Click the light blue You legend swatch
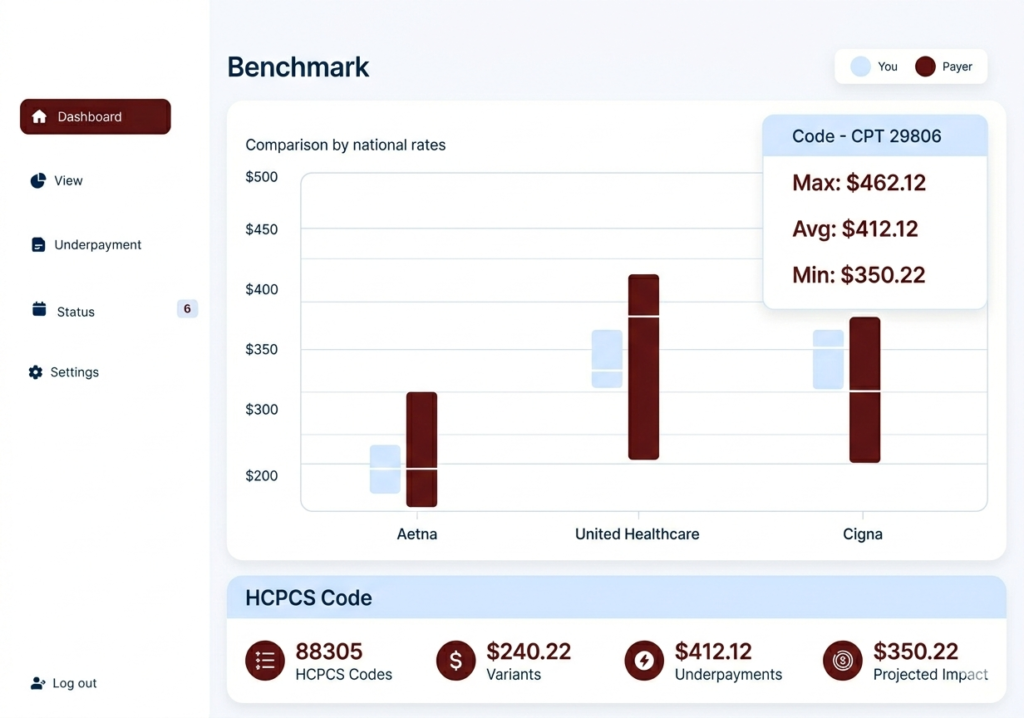 (860, 67)
